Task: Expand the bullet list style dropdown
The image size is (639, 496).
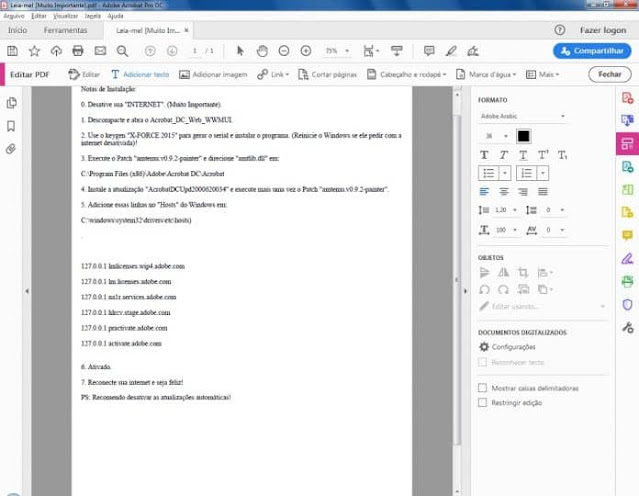Action: 505,173
